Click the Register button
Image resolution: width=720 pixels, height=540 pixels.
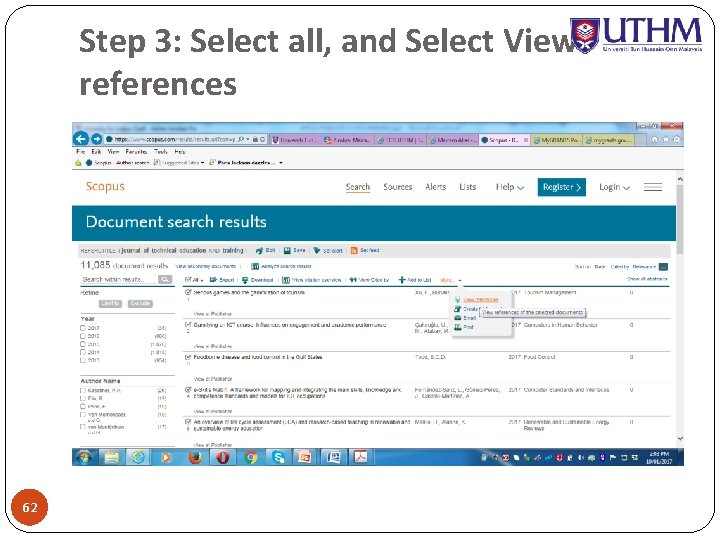562,187
